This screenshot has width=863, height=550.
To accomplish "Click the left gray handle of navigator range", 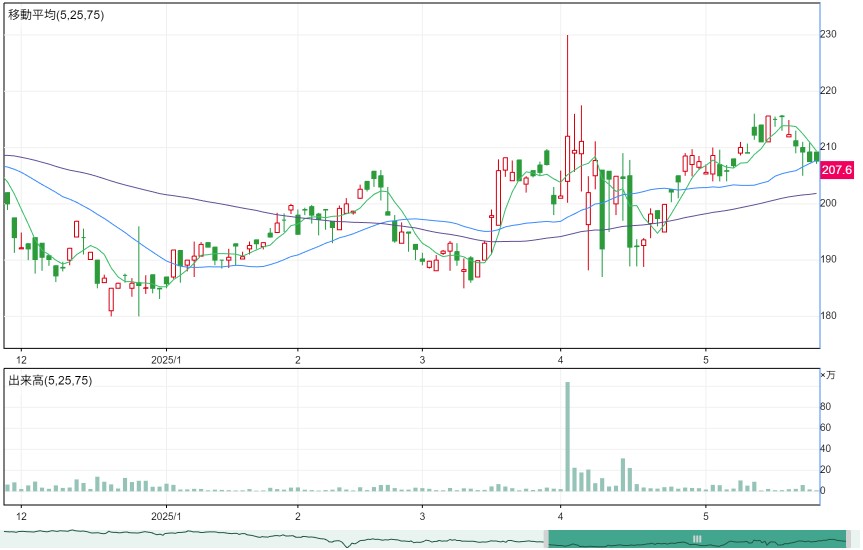I will click(546, 538).
